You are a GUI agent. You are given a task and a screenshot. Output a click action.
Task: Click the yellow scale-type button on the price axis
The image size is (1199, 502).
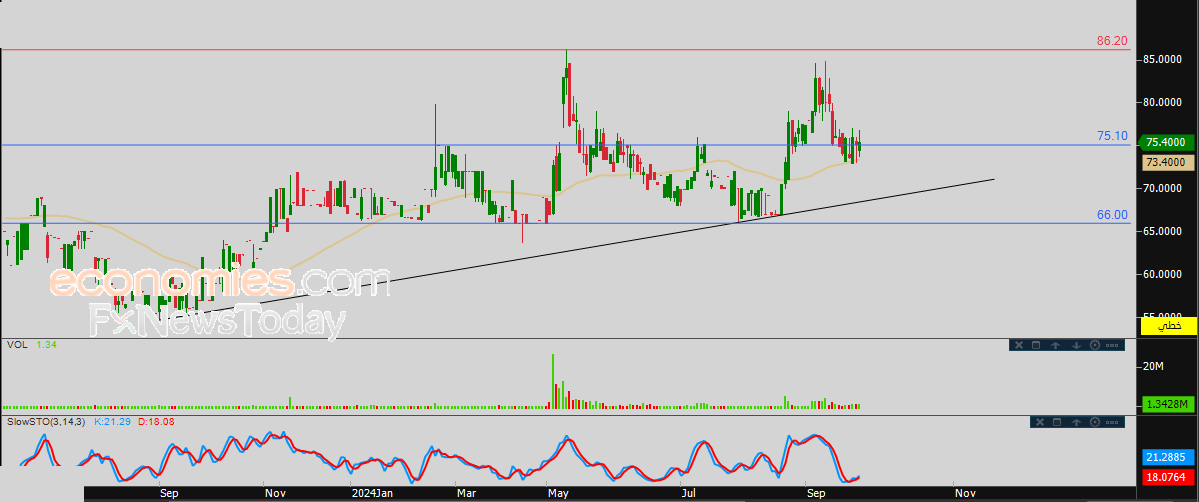(1168, 326)
